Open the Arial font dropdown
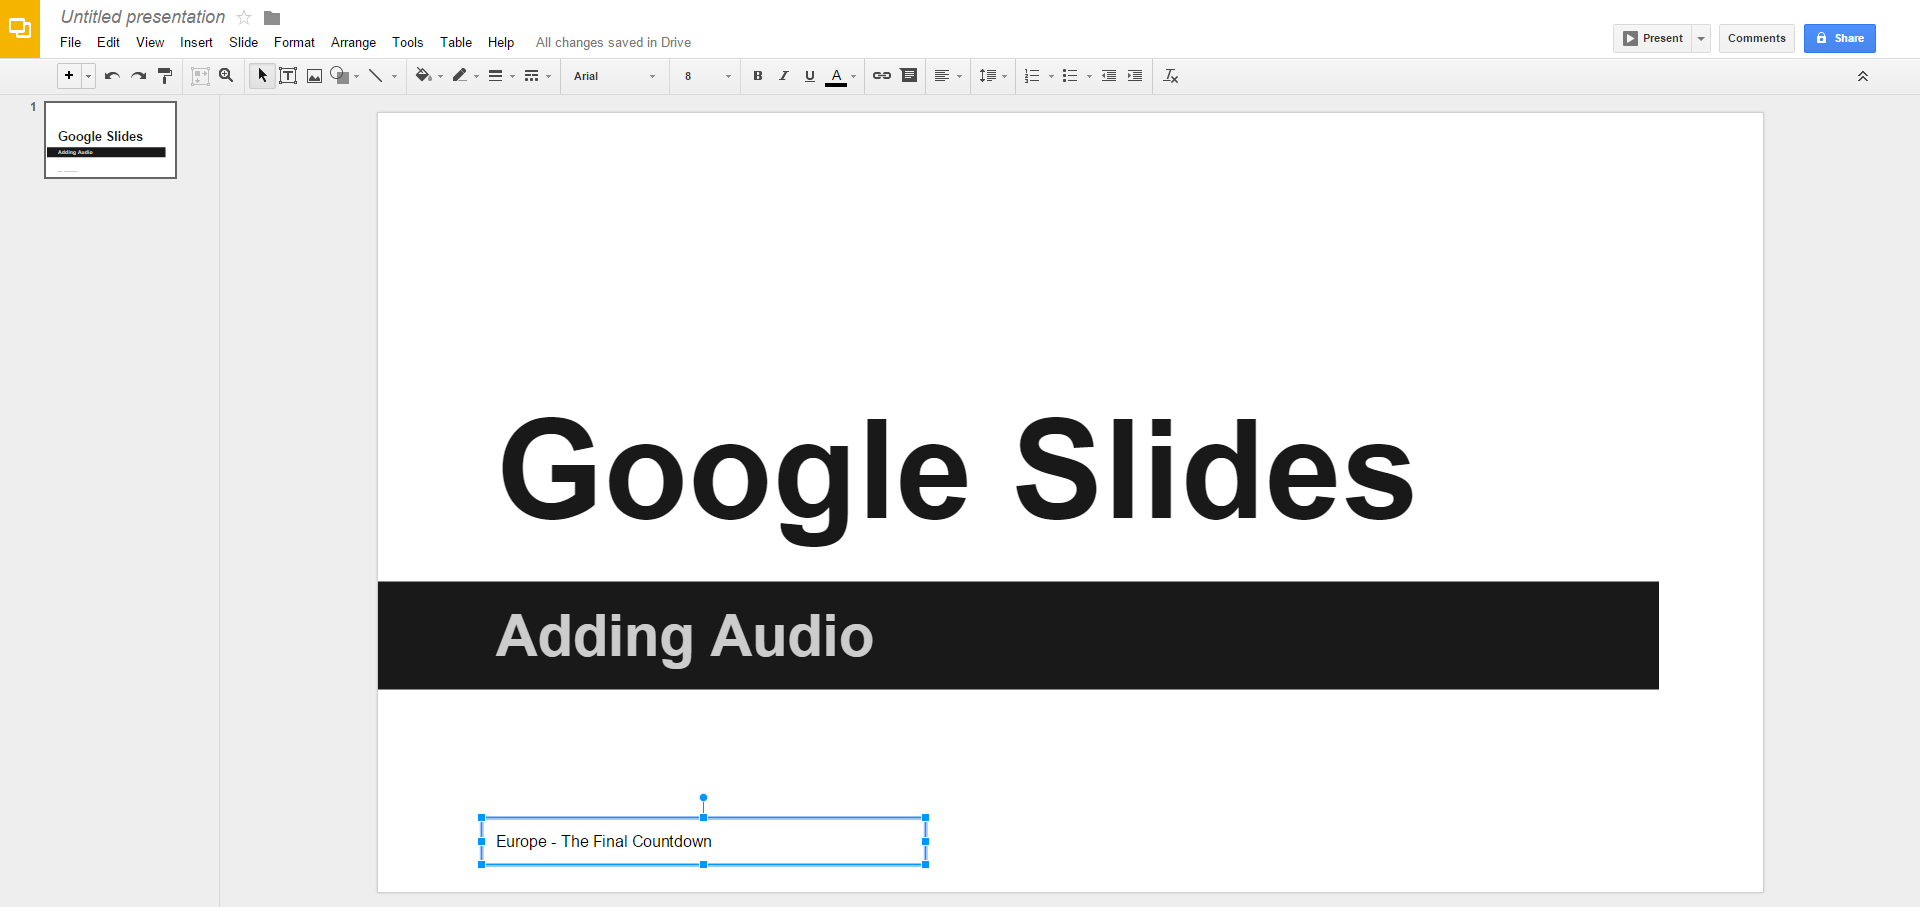This screenshot has width=1920, height=907. 614,76
